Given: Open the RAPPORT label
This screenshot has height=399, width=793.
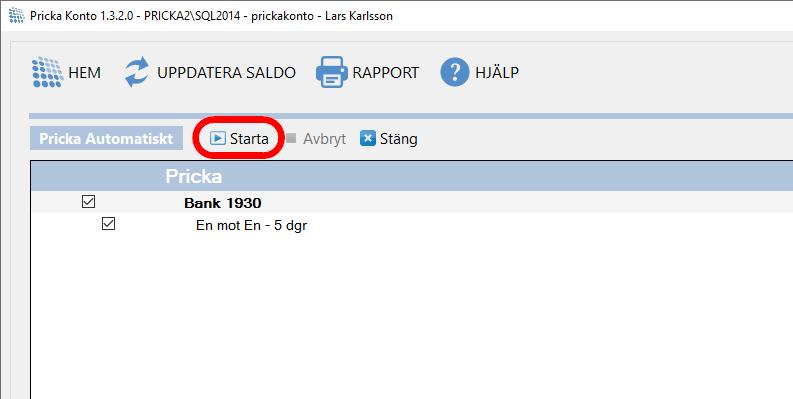Looking at the screenshot, I should [385, 73].
